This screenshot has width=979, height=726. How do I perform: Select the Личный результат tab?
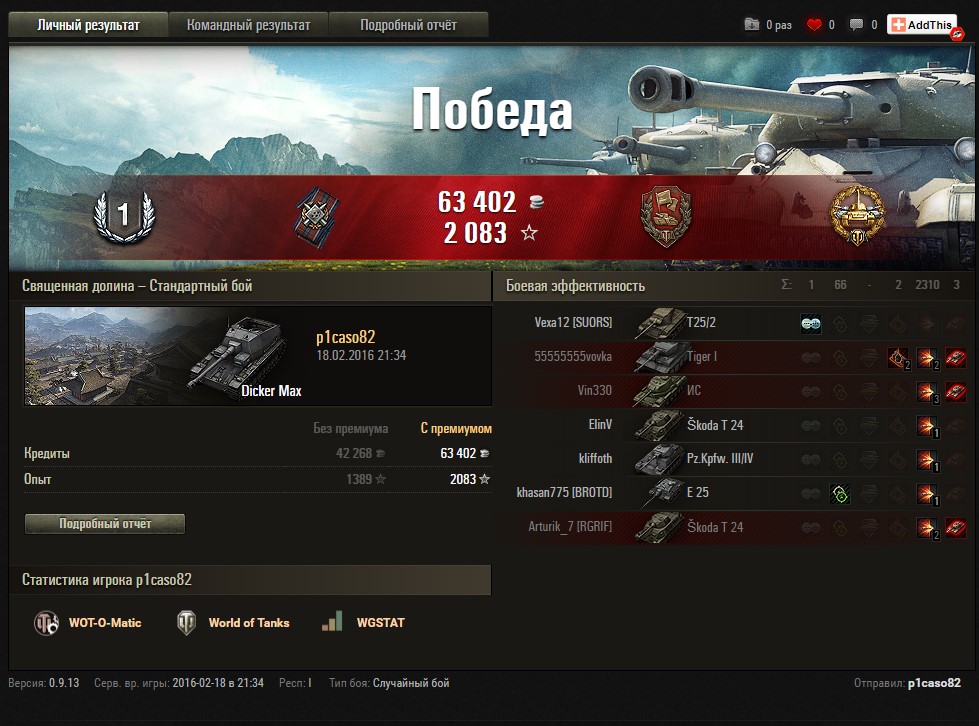pyautogui.click(x=88, y=25)
